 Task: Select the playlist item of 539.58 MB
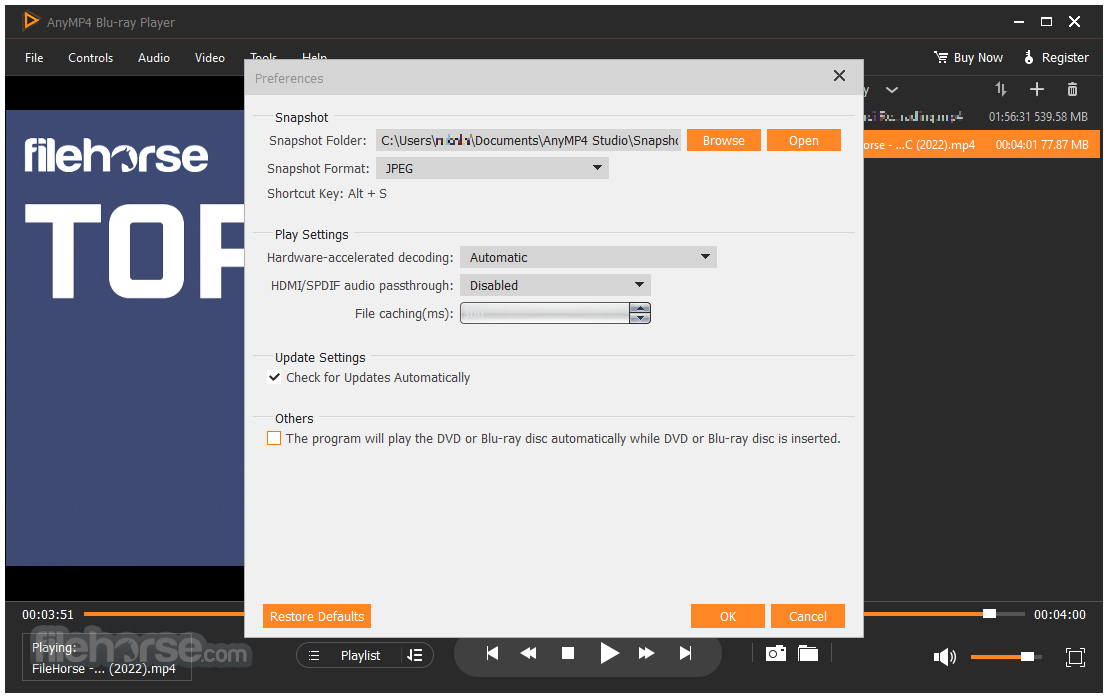[x=982, y=117]
